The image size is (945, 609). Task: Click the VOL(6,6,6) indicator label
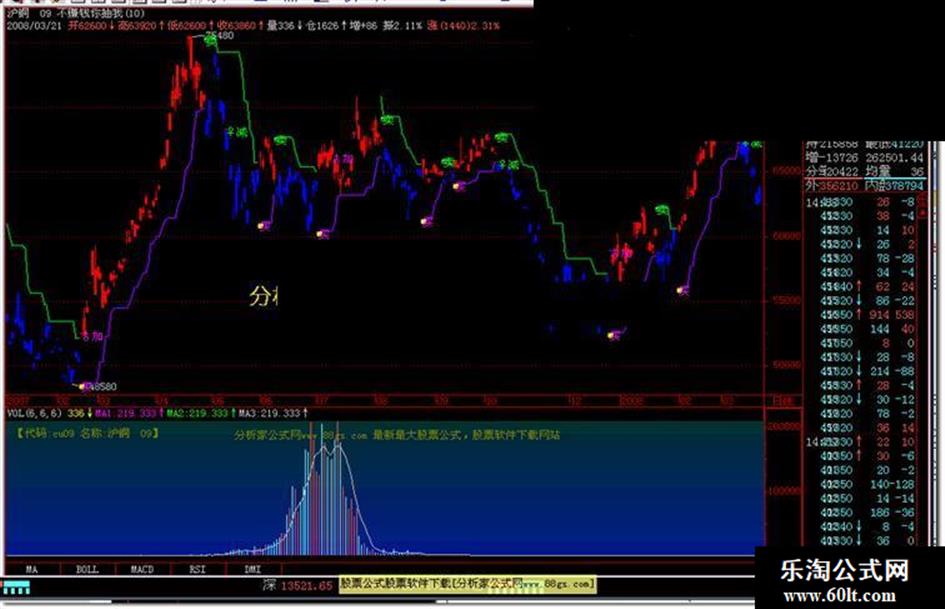pos(34,413)
